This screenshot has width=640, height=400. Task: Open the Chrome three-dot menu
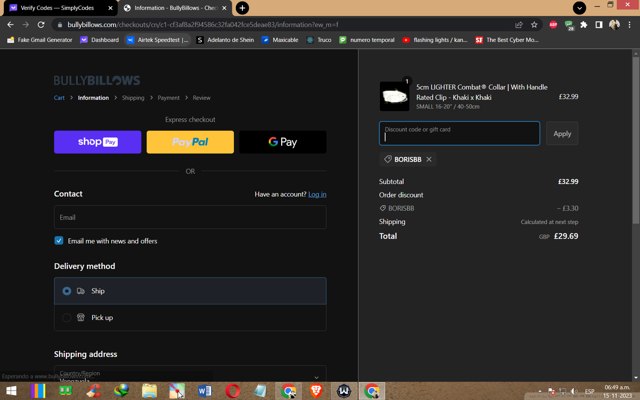tap(629, 25)
